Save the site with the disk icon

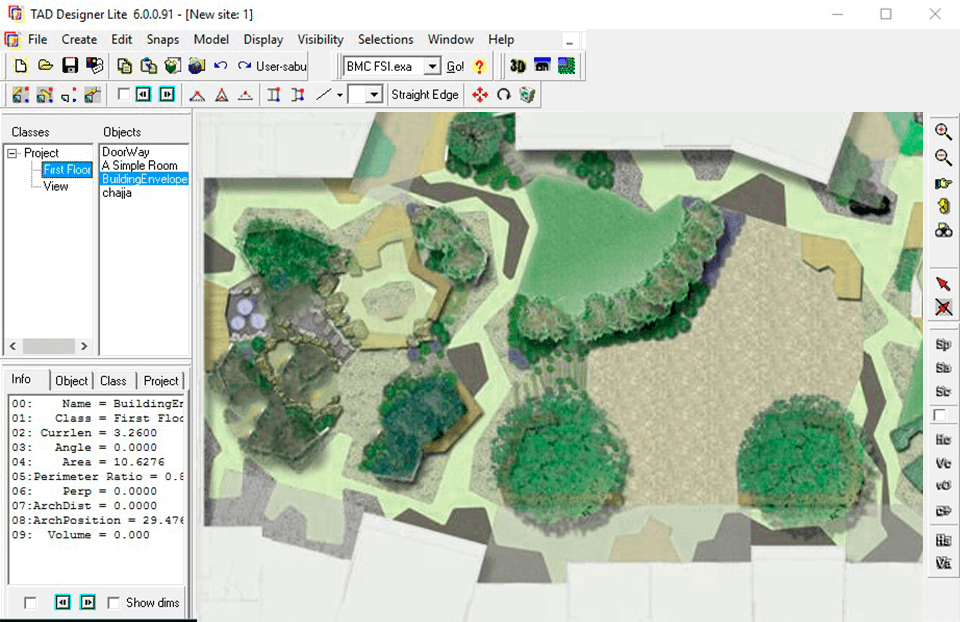[x=70, y=65]
